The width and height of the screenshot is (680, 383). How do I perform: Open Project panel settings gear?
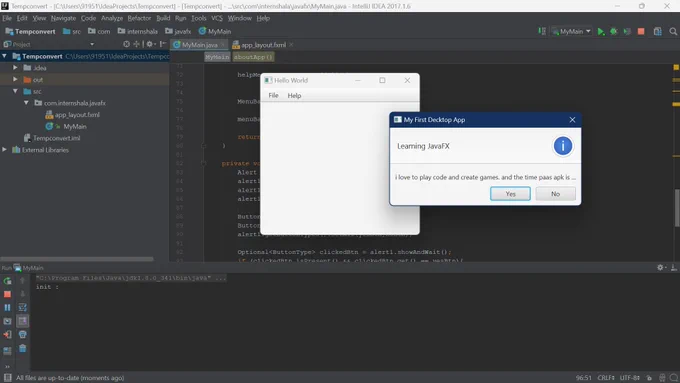pos(150,44)
